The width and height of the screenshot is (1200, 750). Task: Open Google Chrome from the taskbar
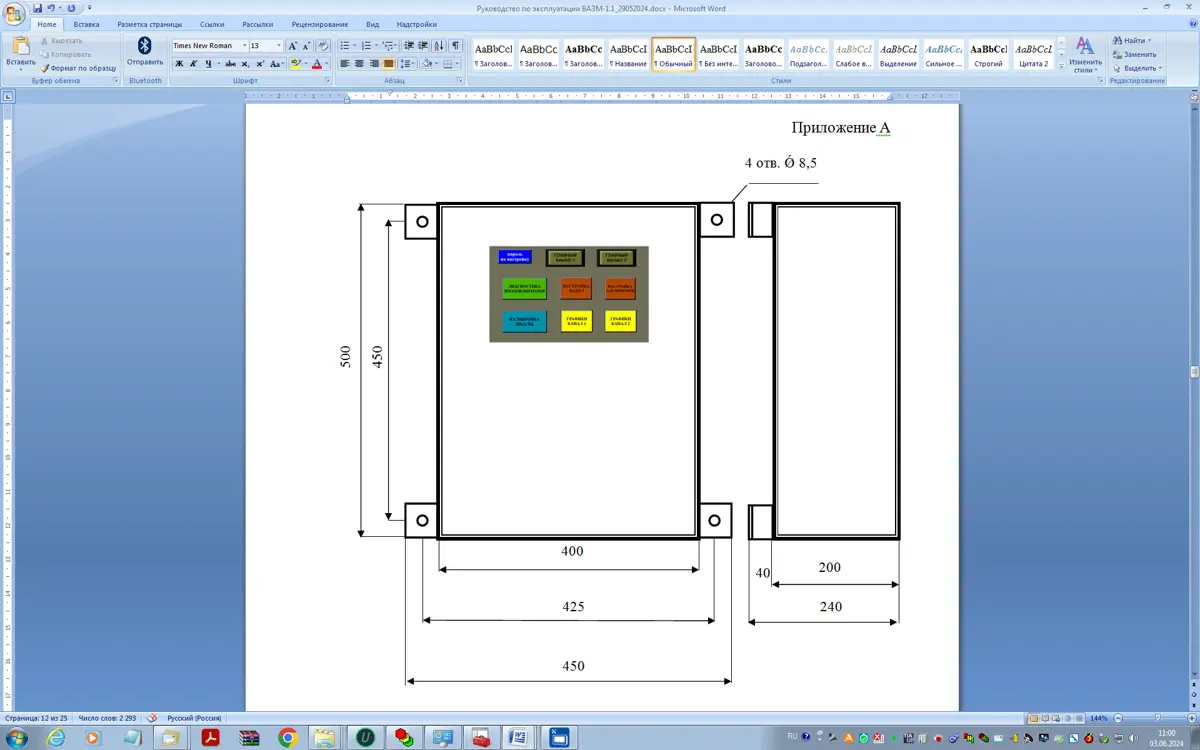point(288,738)
